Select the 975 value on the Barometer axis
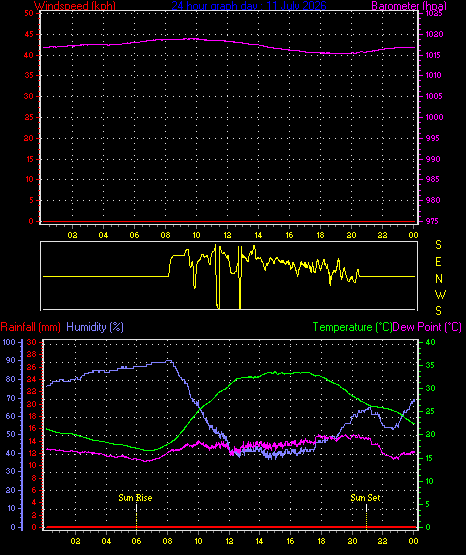Screen dimensions: 466x555 click(x=433, y=221)
